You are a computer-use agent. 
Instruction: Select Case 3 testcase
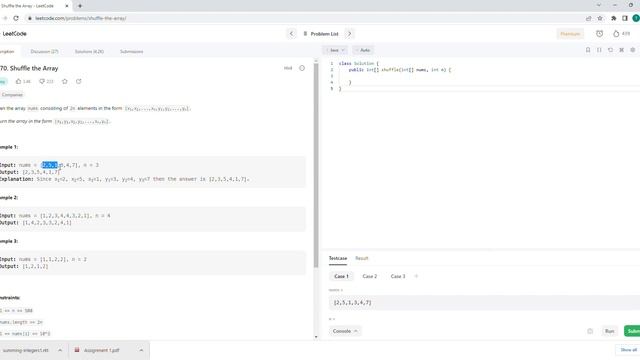(x=398, y=276)
